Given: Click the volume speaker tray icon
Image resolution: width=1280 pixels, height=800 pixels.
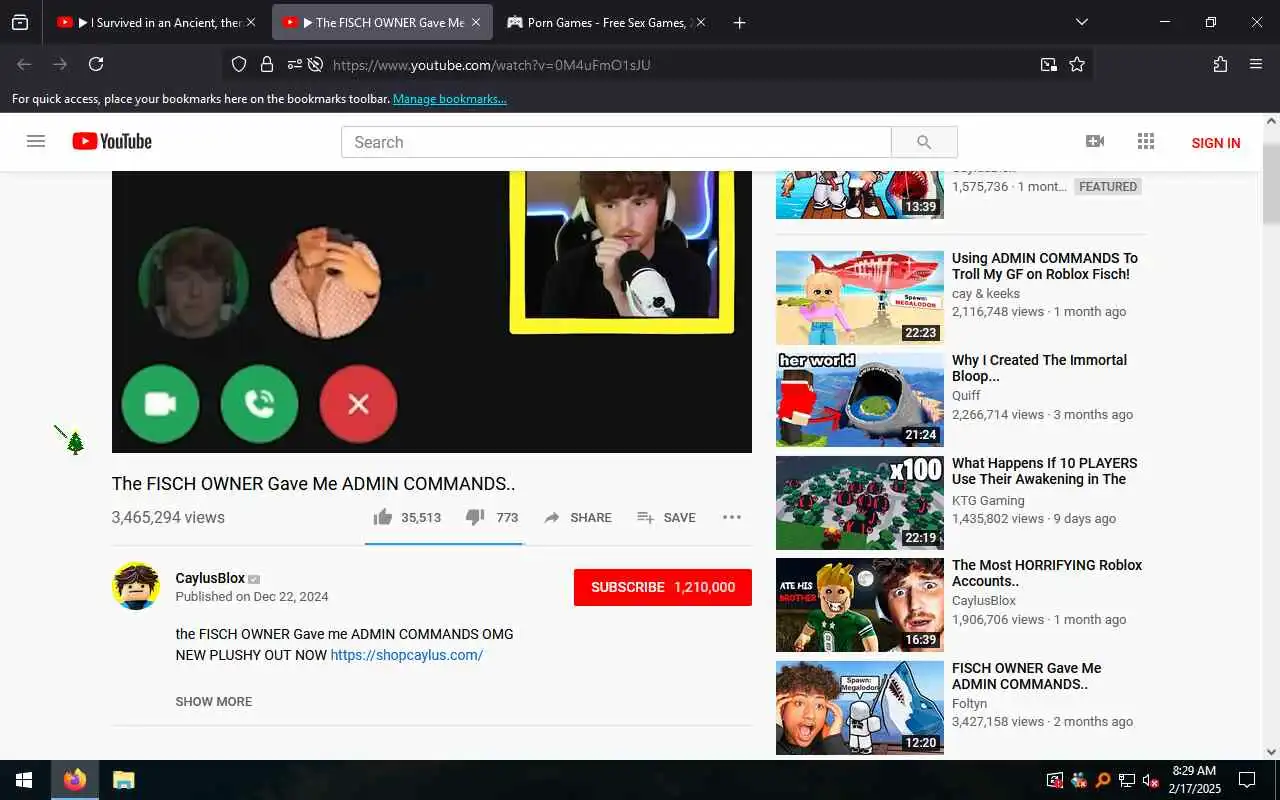Looking at the screenshot, I should coord(1150,780).
